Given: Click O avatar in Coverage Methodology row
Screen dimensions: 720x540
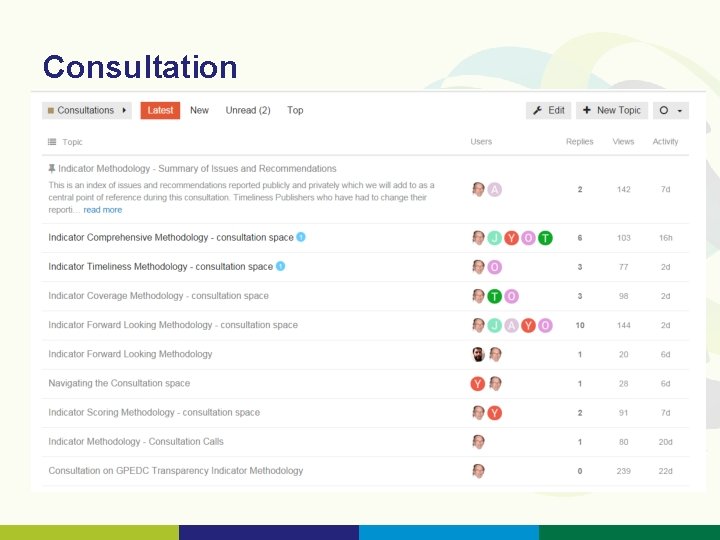Looking at the screenshot, I should [512, 296].
